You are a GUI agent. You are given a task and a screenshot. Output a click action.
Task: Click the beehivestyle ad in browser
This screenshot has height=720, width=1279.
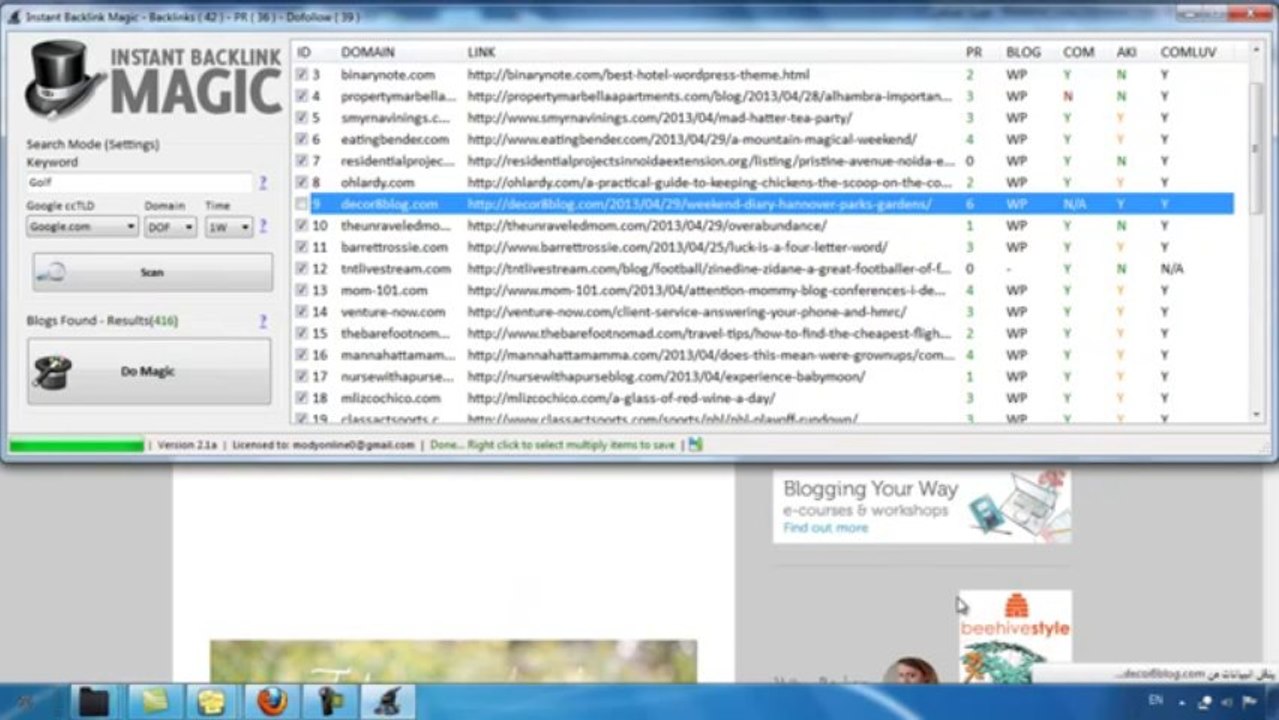[x=1014, y=636]
